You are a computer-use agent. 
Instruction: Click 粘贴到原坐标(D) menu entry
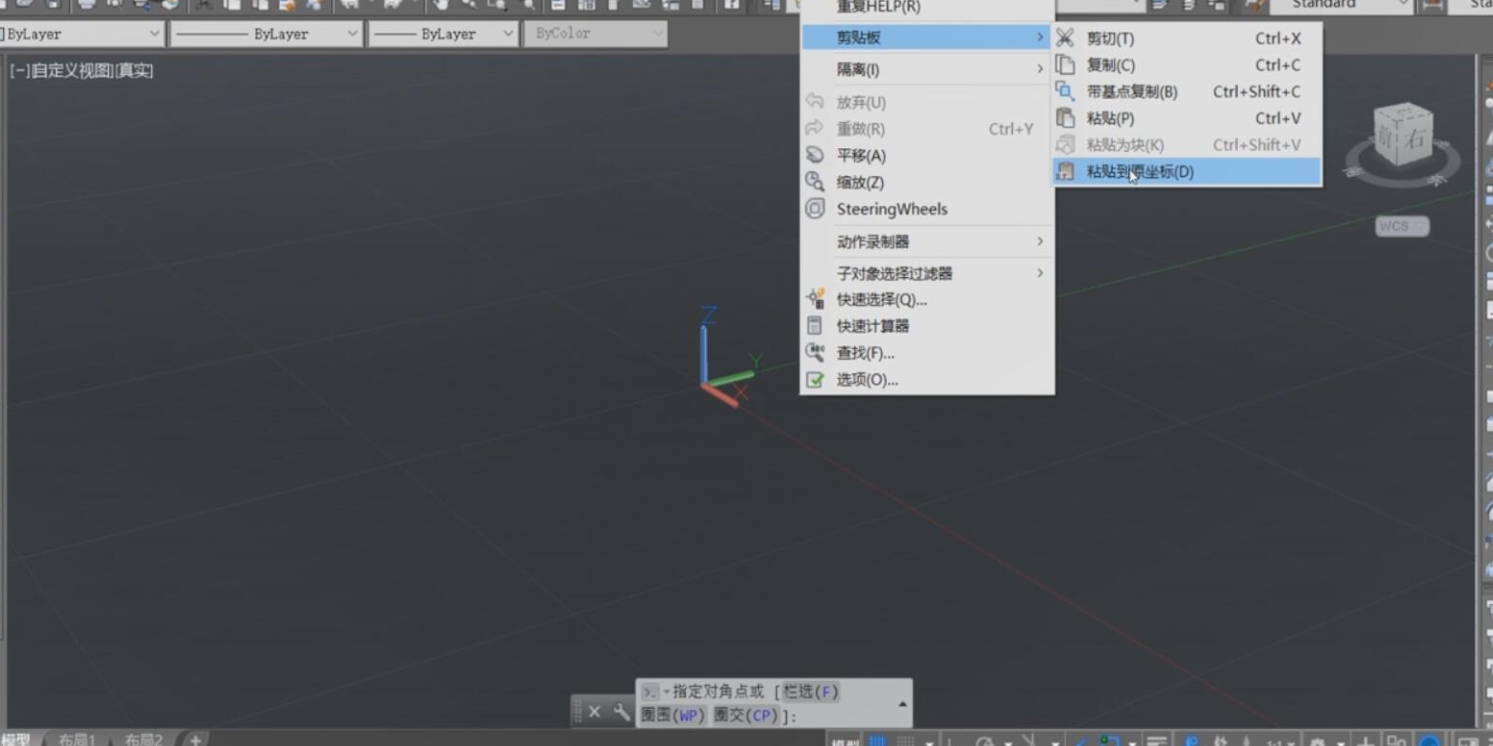(x=1187, y=171)
